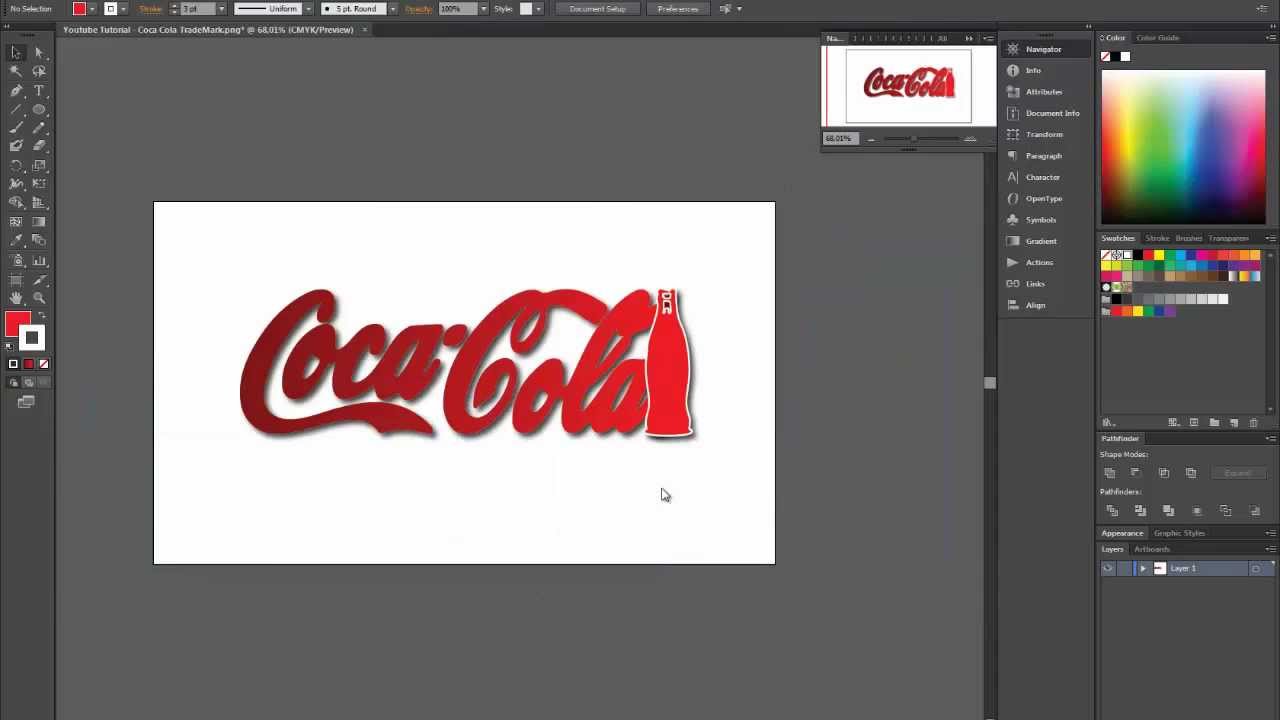Select the Line Segment tool
Screen dimensions: 1280x720
click(x=16, y=109)
